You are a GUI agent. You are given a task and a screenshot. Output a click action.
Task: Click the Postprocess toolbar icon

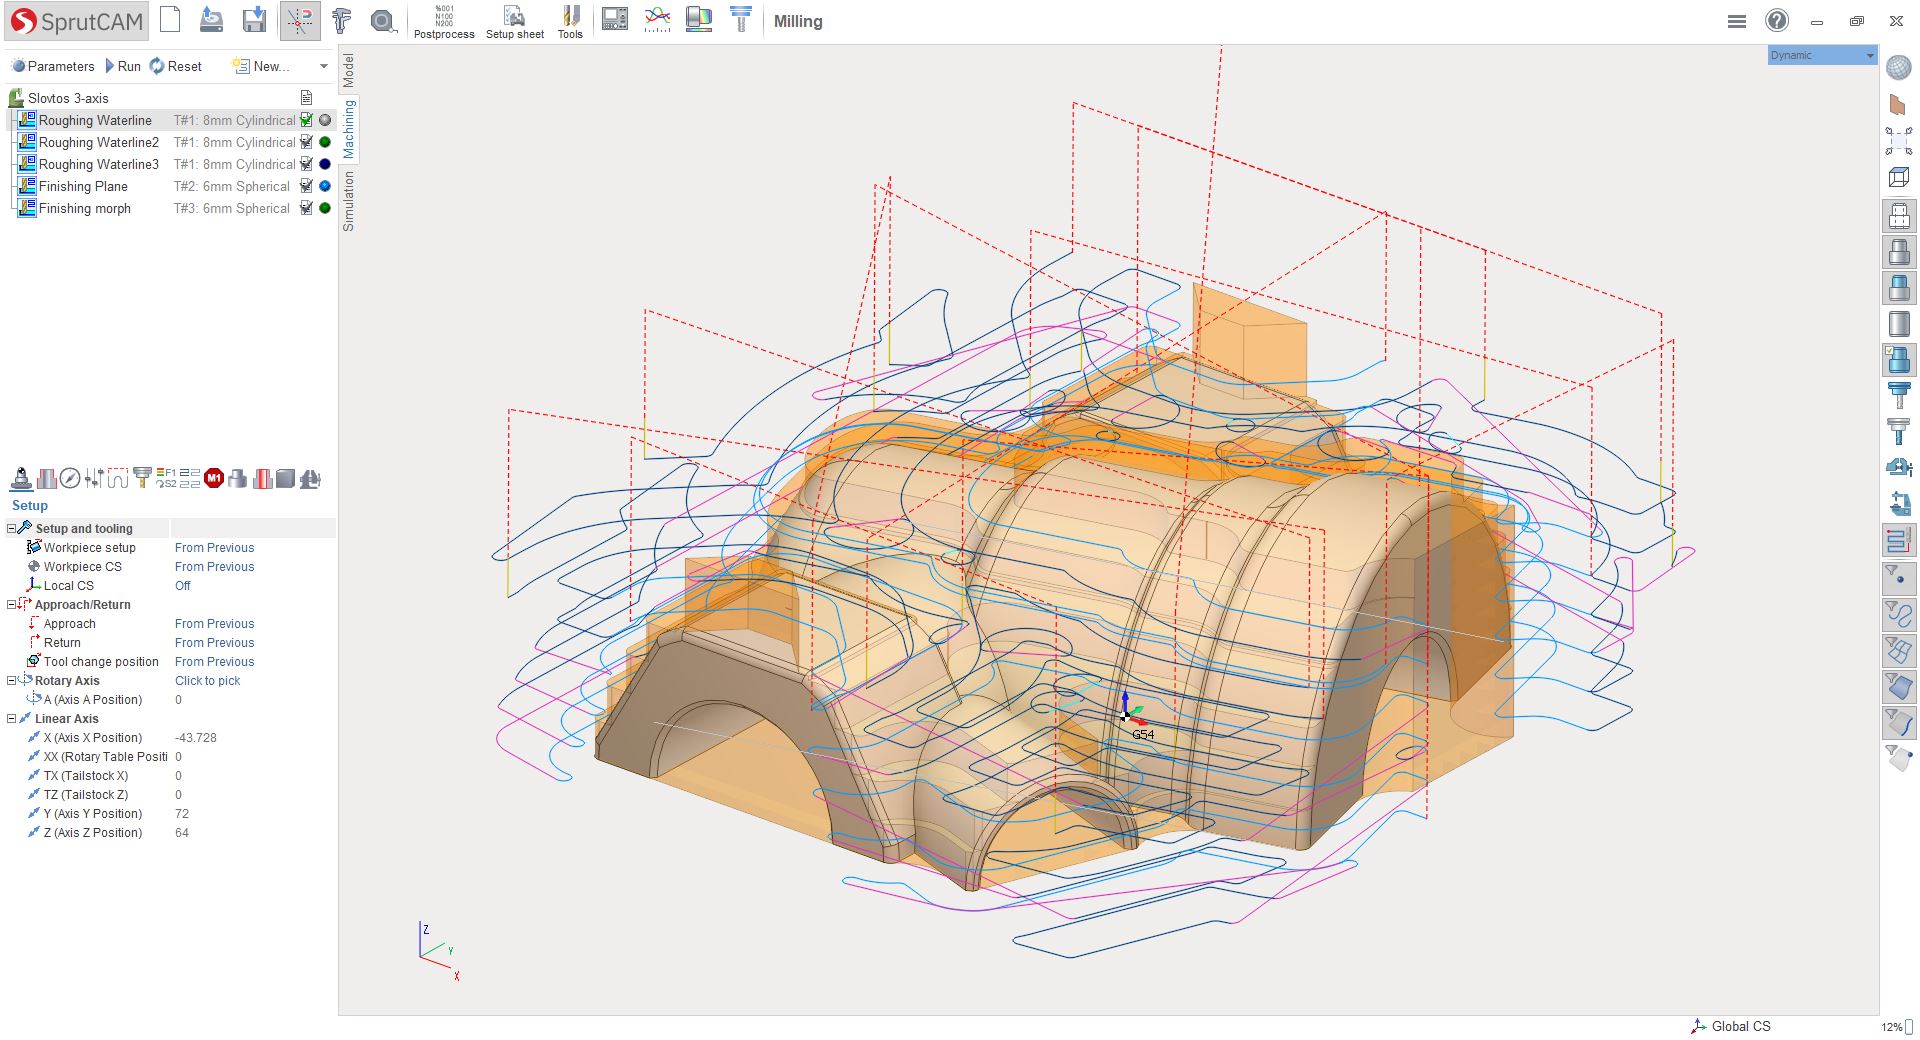pos(444,21)
